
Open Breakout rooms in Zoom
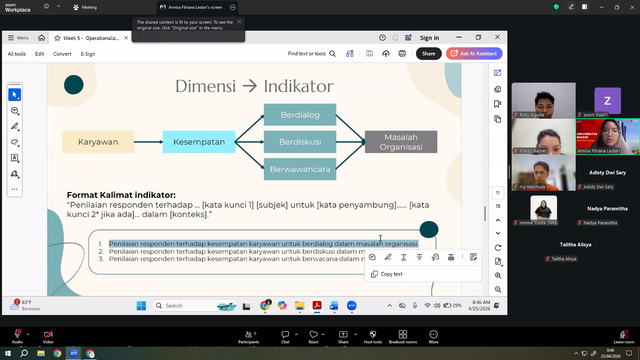[x=403, y=337]
